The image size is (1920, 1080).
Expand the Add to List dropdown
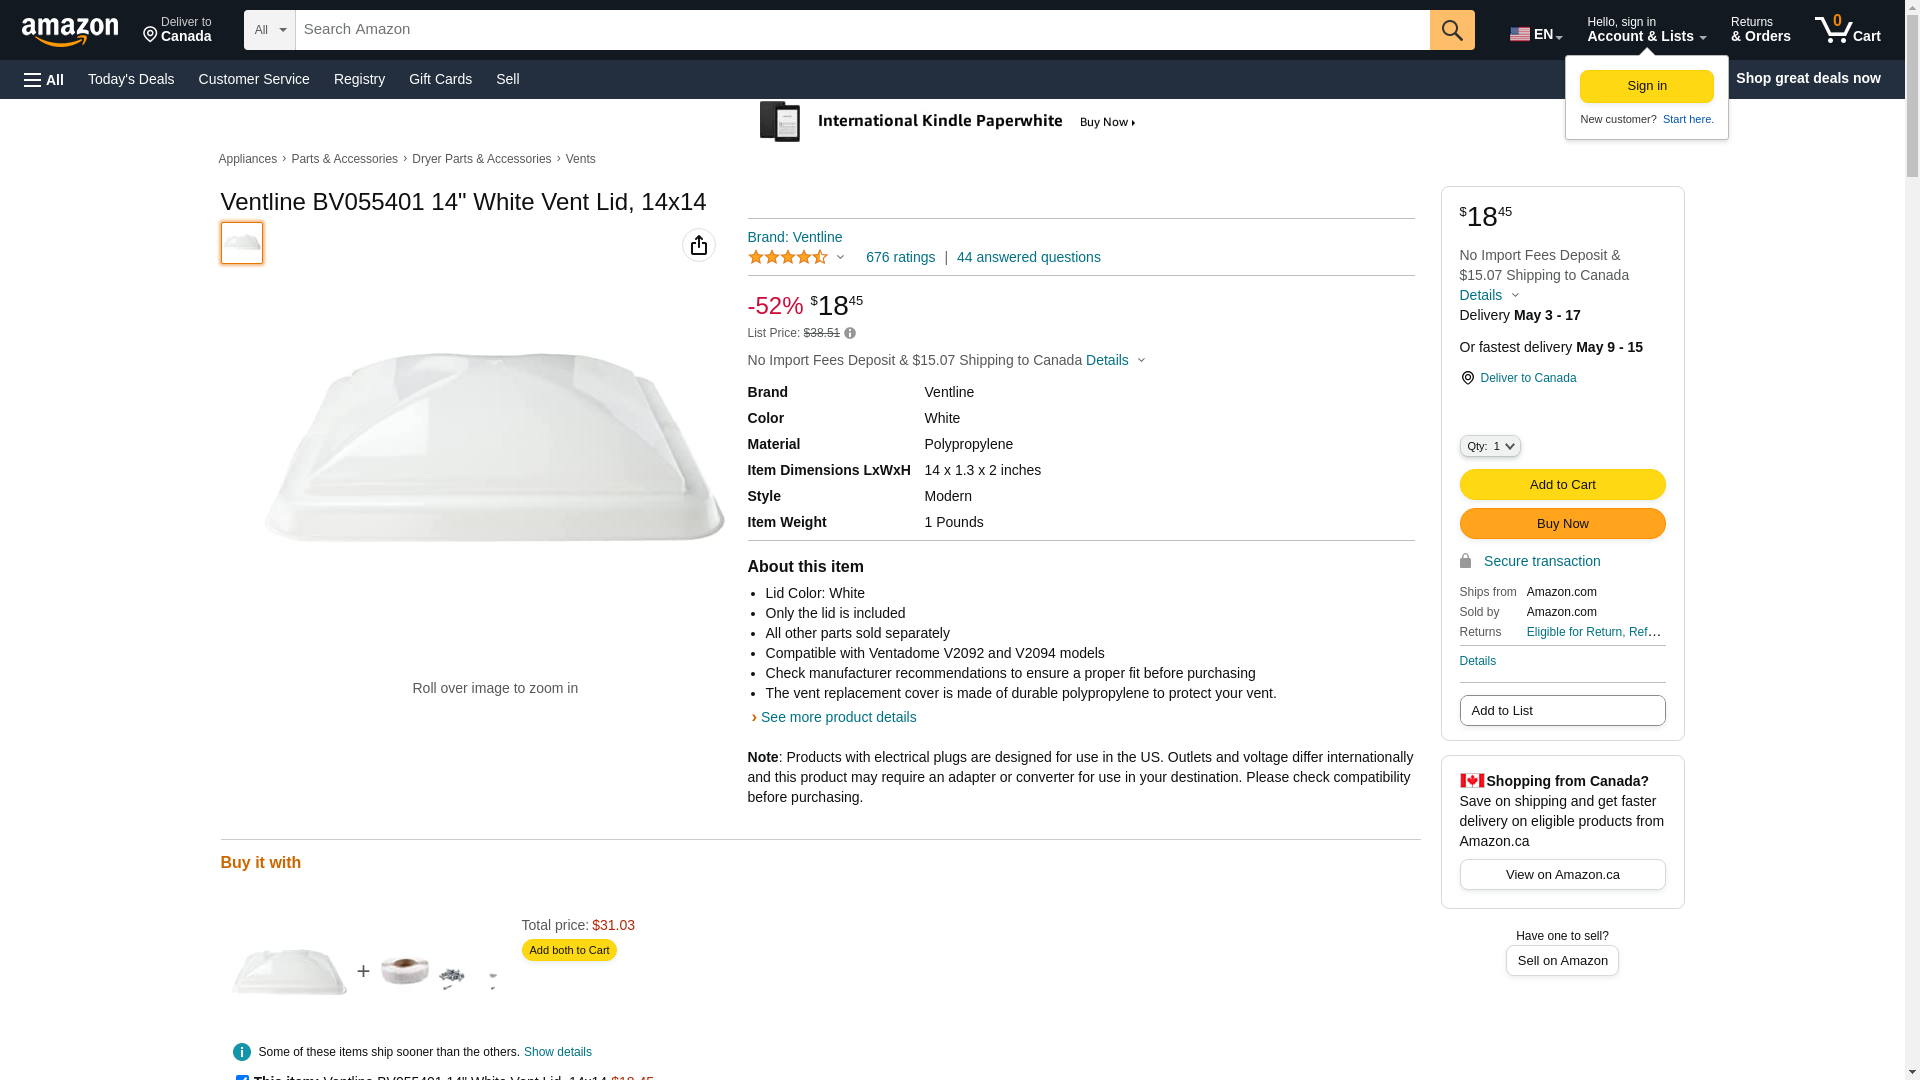[x=1561, y=710]
